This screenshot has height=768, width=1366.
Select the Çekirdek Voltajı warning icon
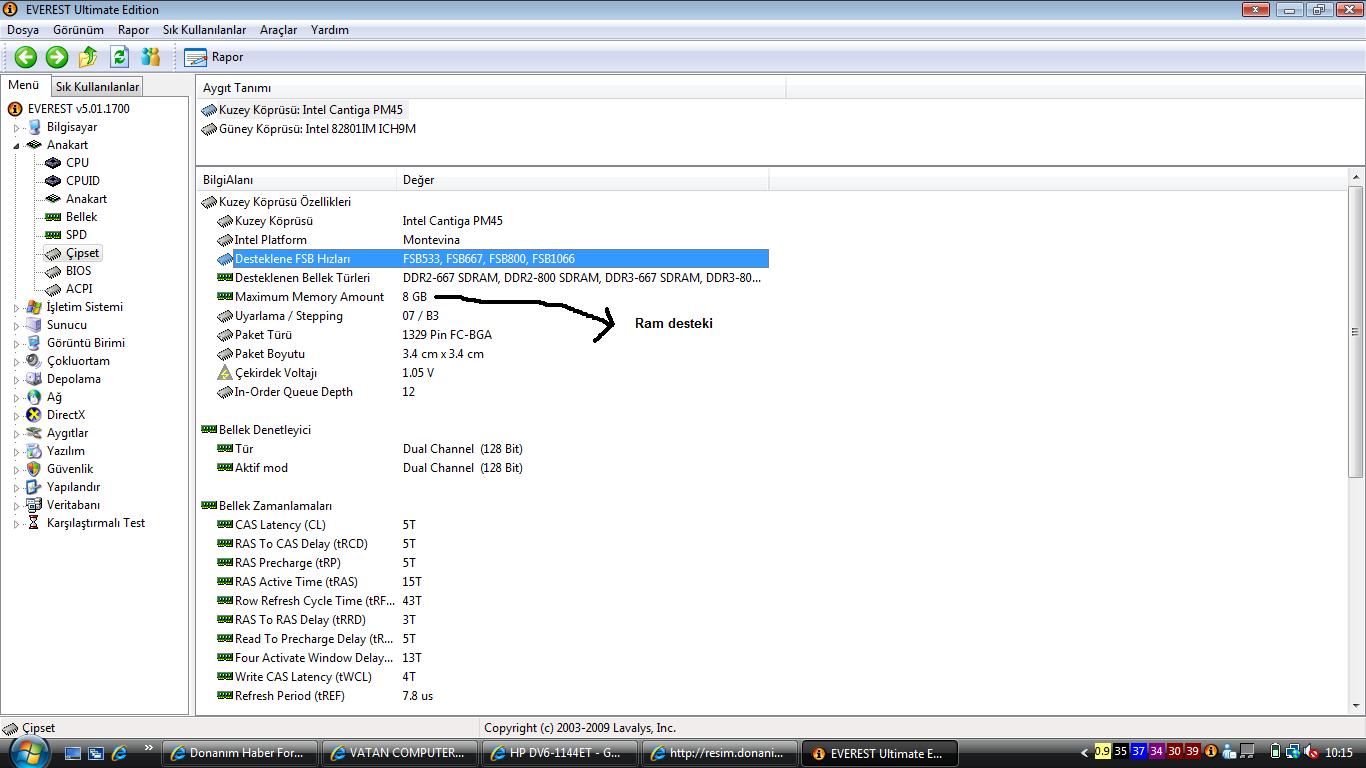point(225,373)
